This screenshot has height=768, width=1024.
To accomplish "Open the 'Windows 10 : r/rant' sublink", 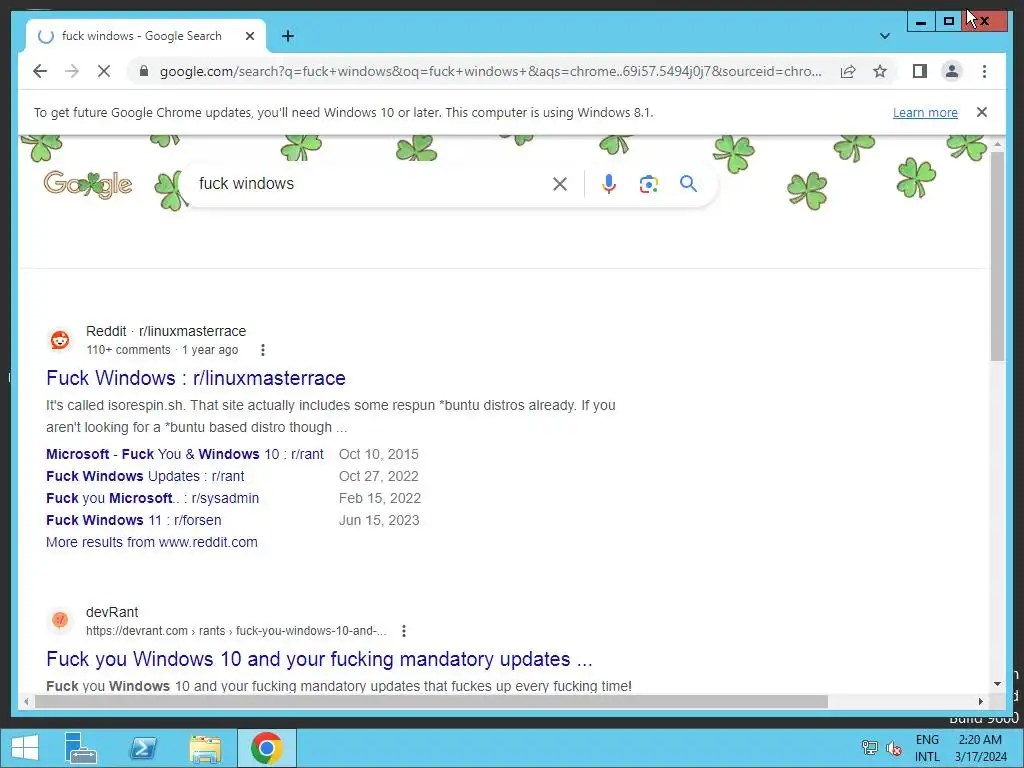I will click(x=185, y=454).
